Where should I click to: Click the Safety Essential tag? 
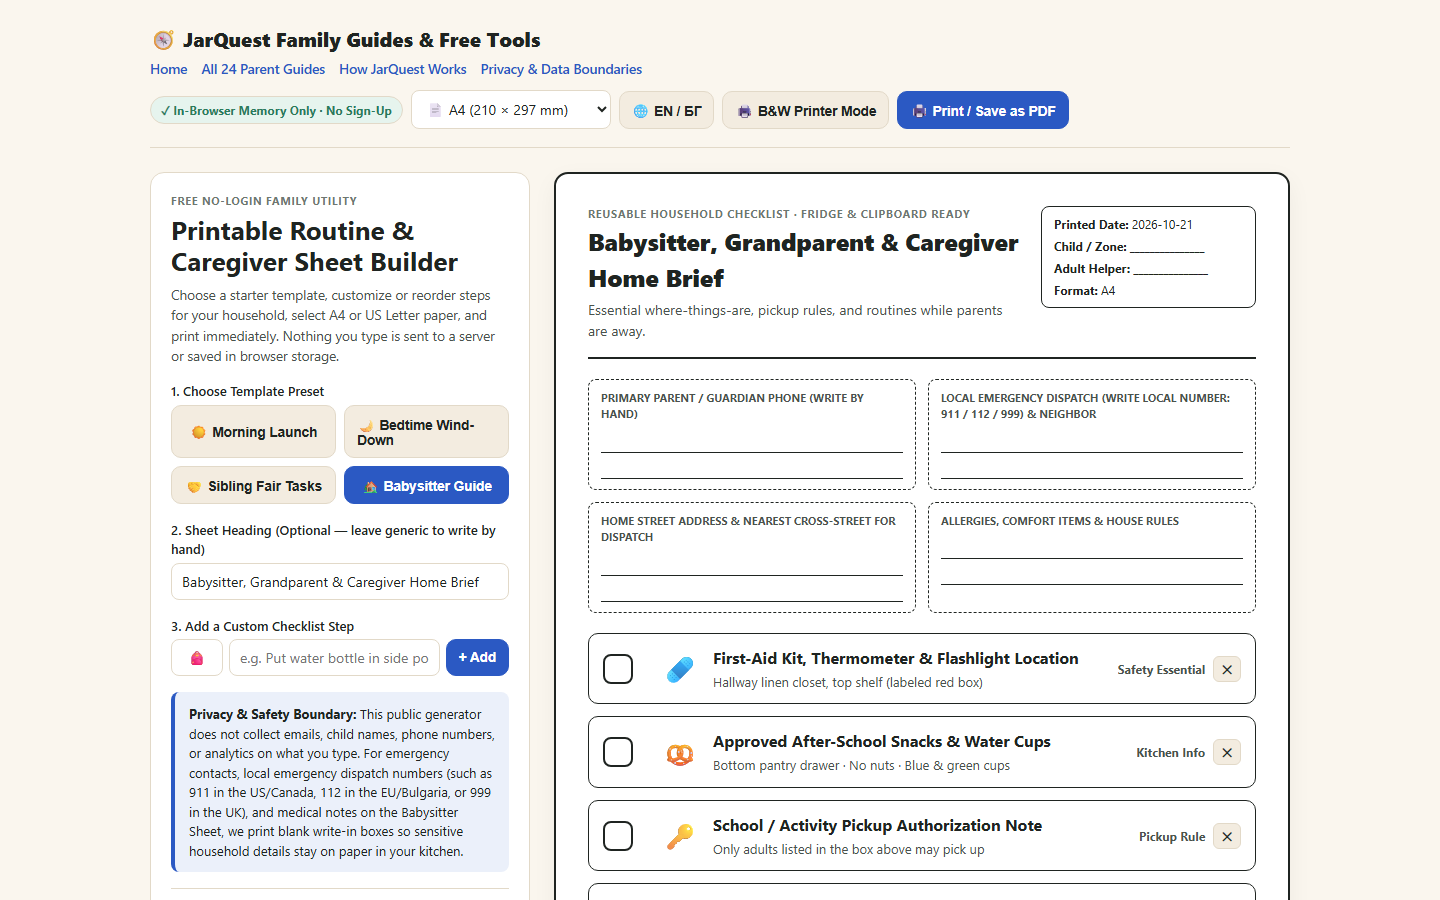point(1161,670)
